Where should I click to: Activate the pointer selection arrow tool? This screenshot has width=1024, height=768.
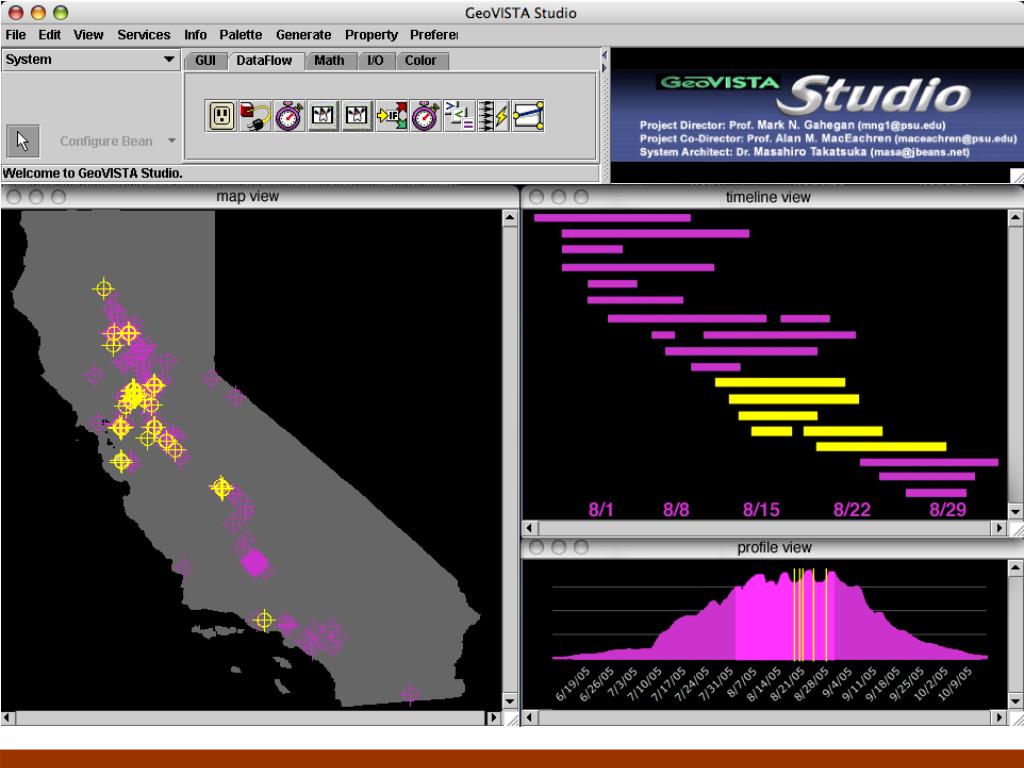pyautogui.click(x=23, y=140)
